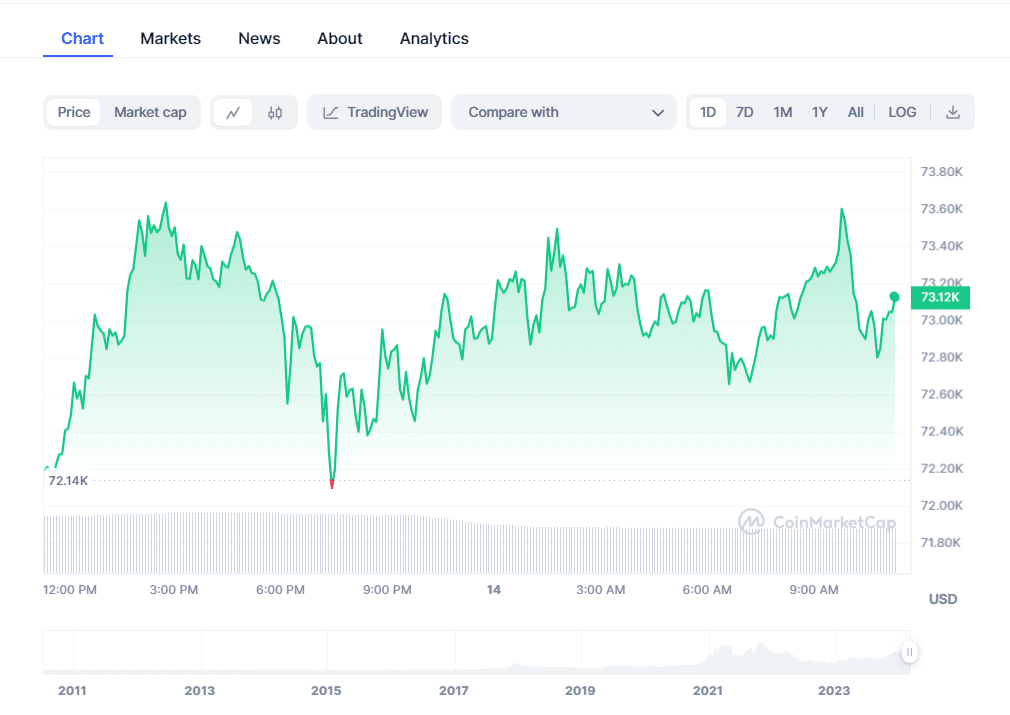The height and width of the screenshot is (715, 1010).
Task: Switch the chart to candlestick view
Action: (275, 112)
